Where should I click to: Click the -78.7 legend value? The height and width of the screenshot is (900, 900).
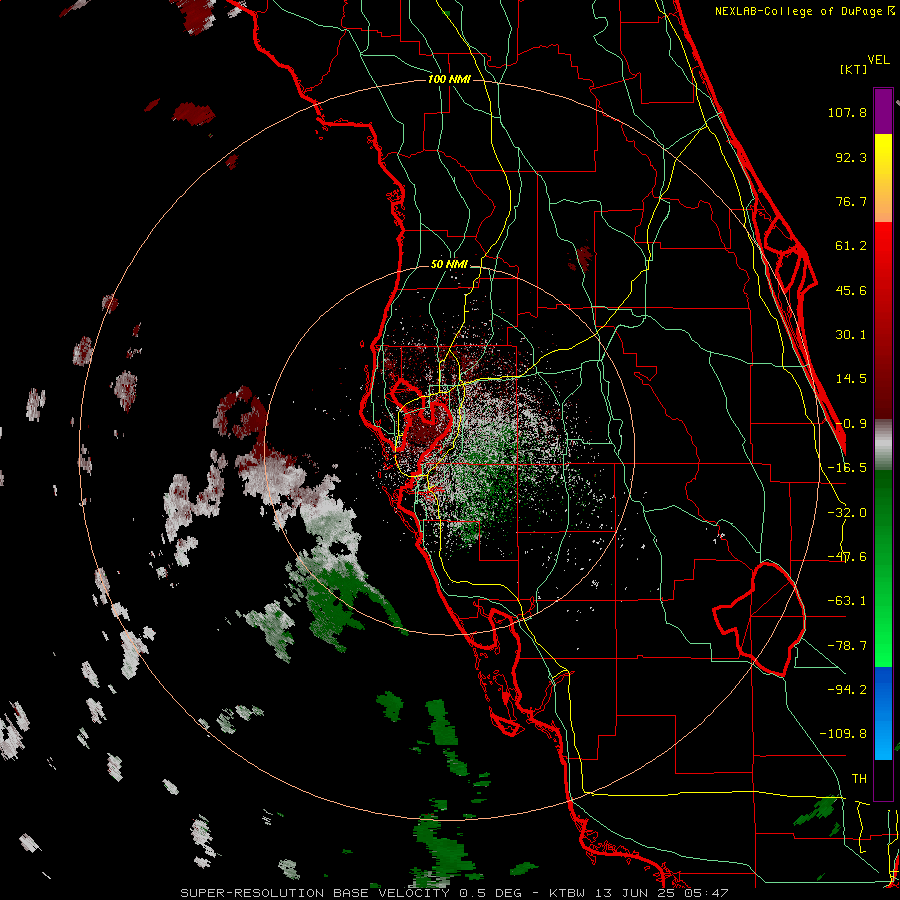847,646
